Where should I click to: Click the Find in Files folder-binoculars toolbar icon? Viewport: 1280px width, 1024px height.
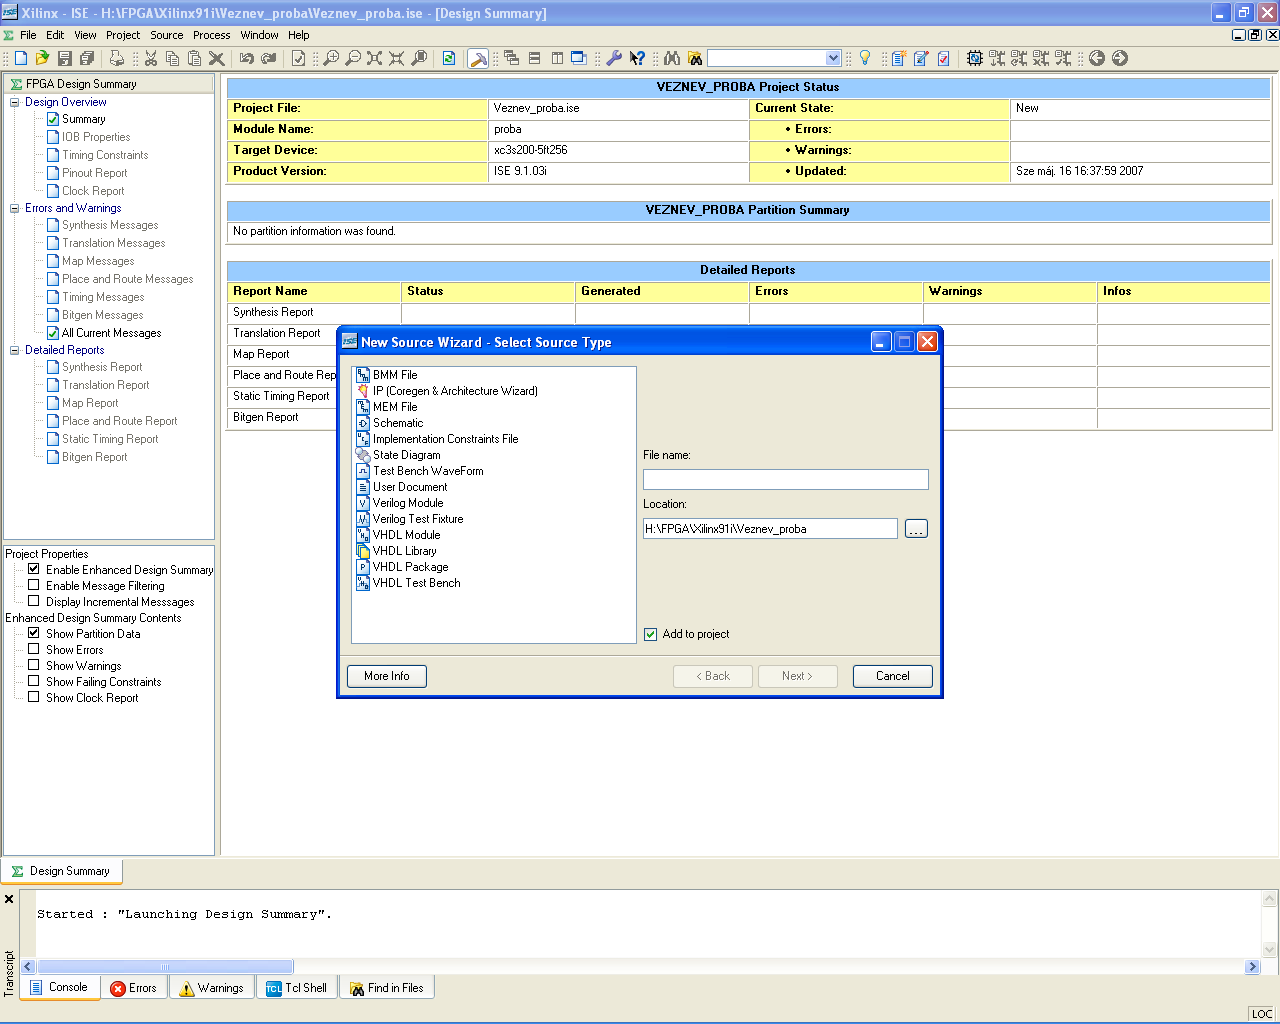coord(695,58)
